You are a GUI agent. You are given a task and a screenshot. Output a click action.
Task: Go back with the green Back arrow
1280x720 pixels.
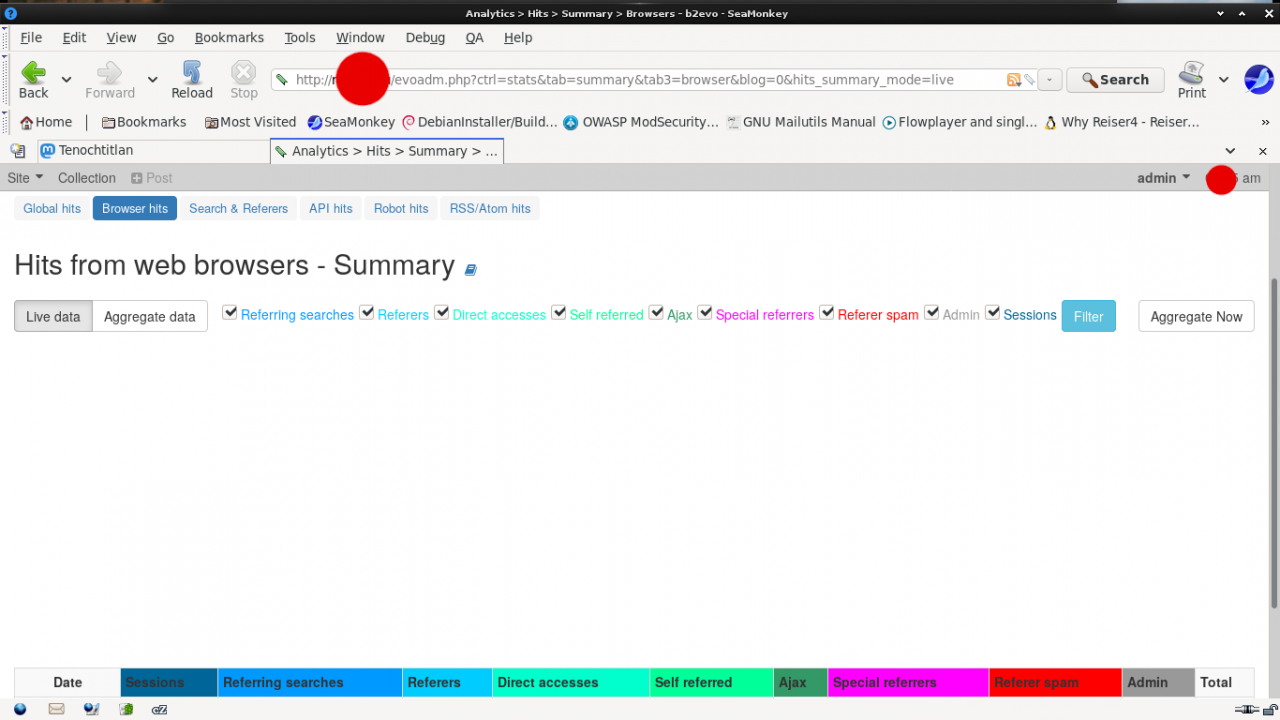(x=33, y=79)
